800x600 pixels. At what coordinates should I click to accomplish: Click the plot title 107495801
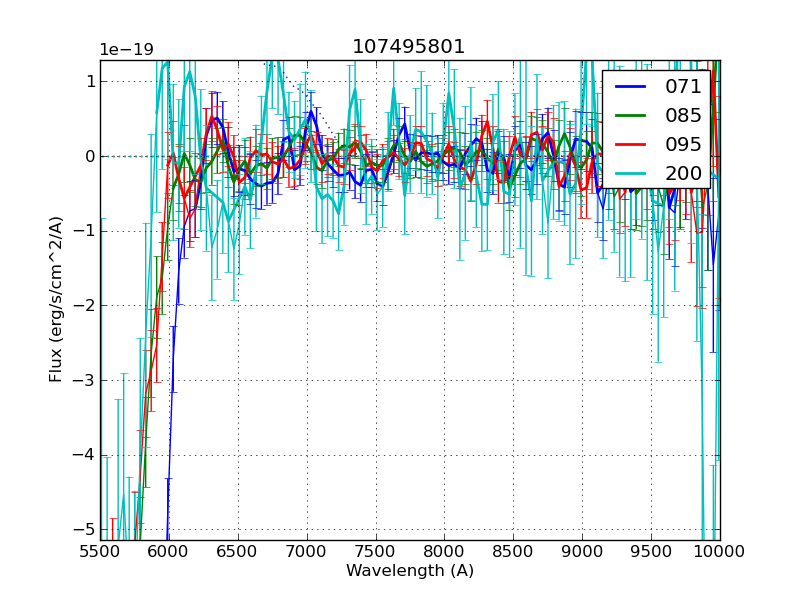pyautogui.click(x=409, y=47)
